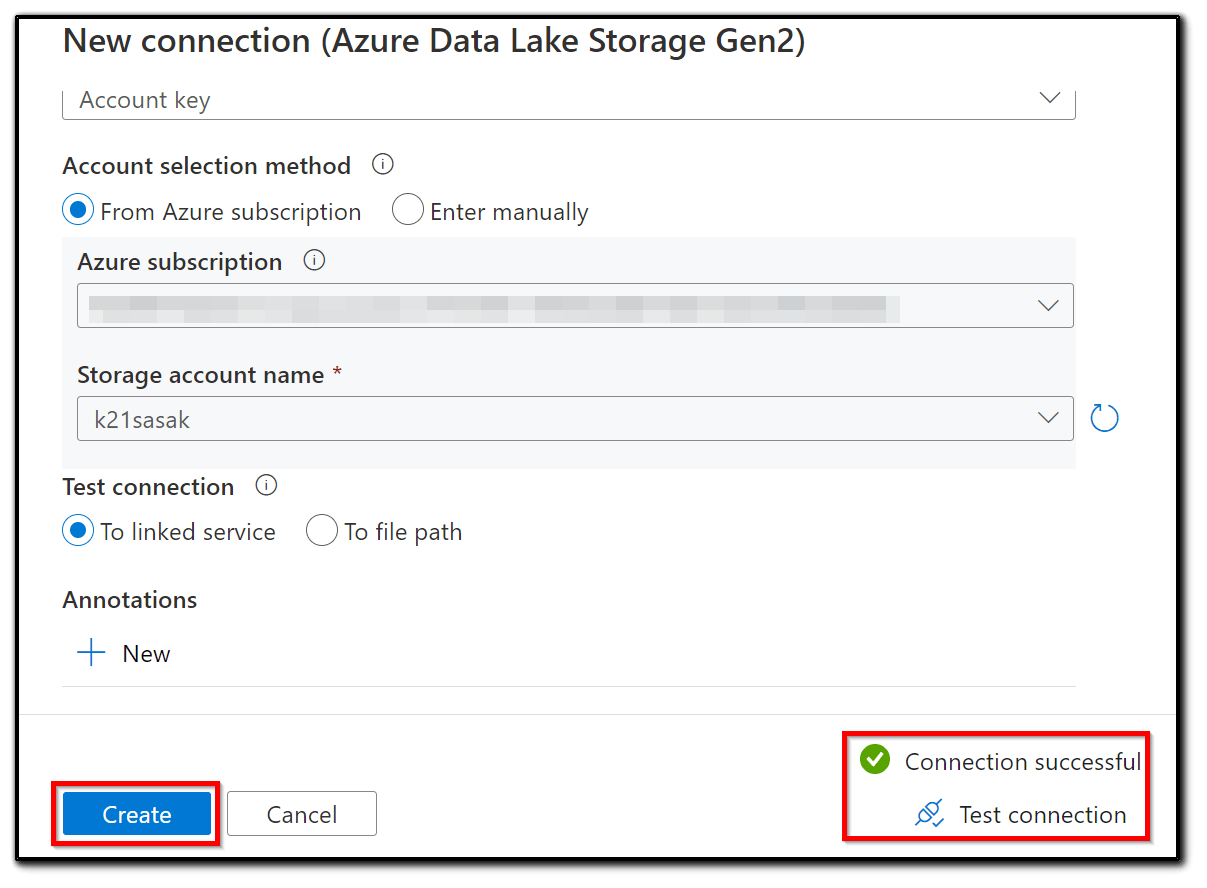Switch account selection to Enter manually
1207x888 pixels.
click(x=408, y=210)
